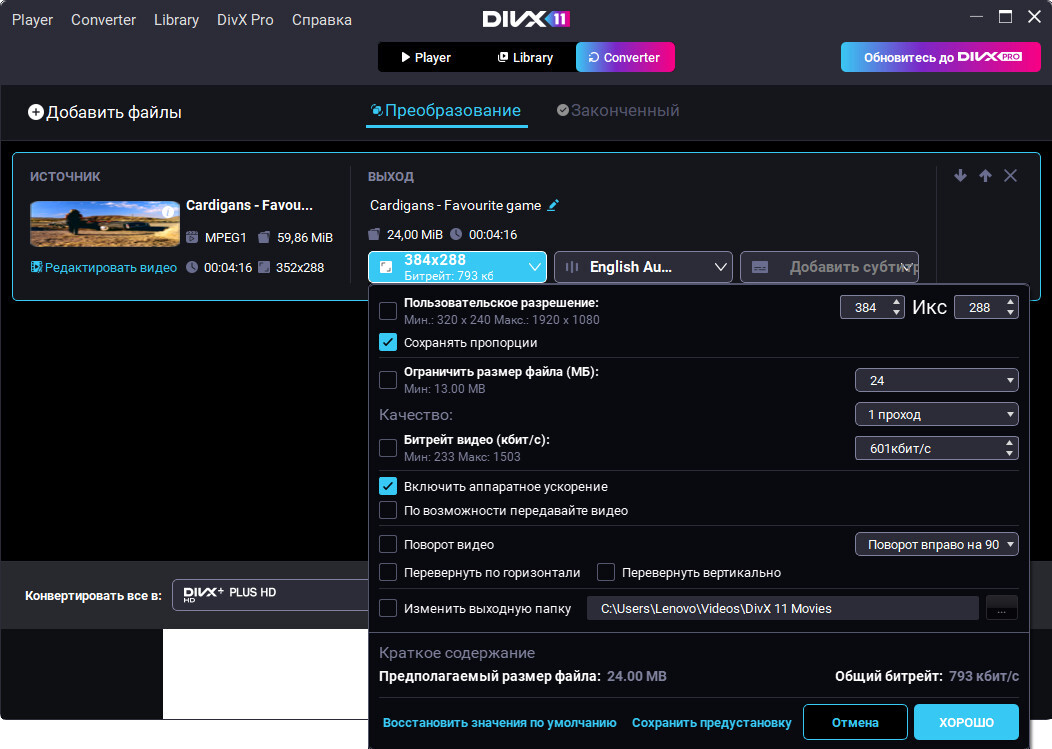Enable Битрейт видео checkbox
Viewport: 1052px width, 749px height.
tap(388, 448)
